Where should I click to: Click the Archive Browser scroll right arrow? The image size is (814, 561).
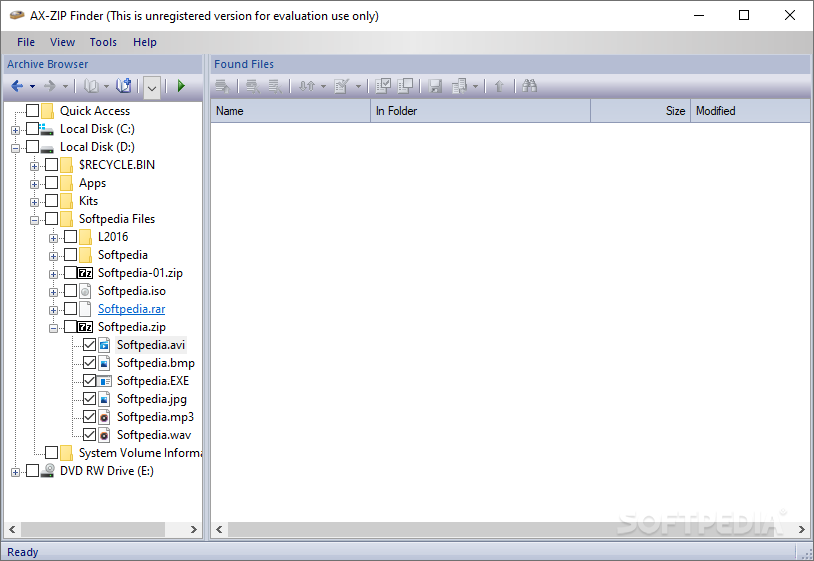tap(194, 529)
